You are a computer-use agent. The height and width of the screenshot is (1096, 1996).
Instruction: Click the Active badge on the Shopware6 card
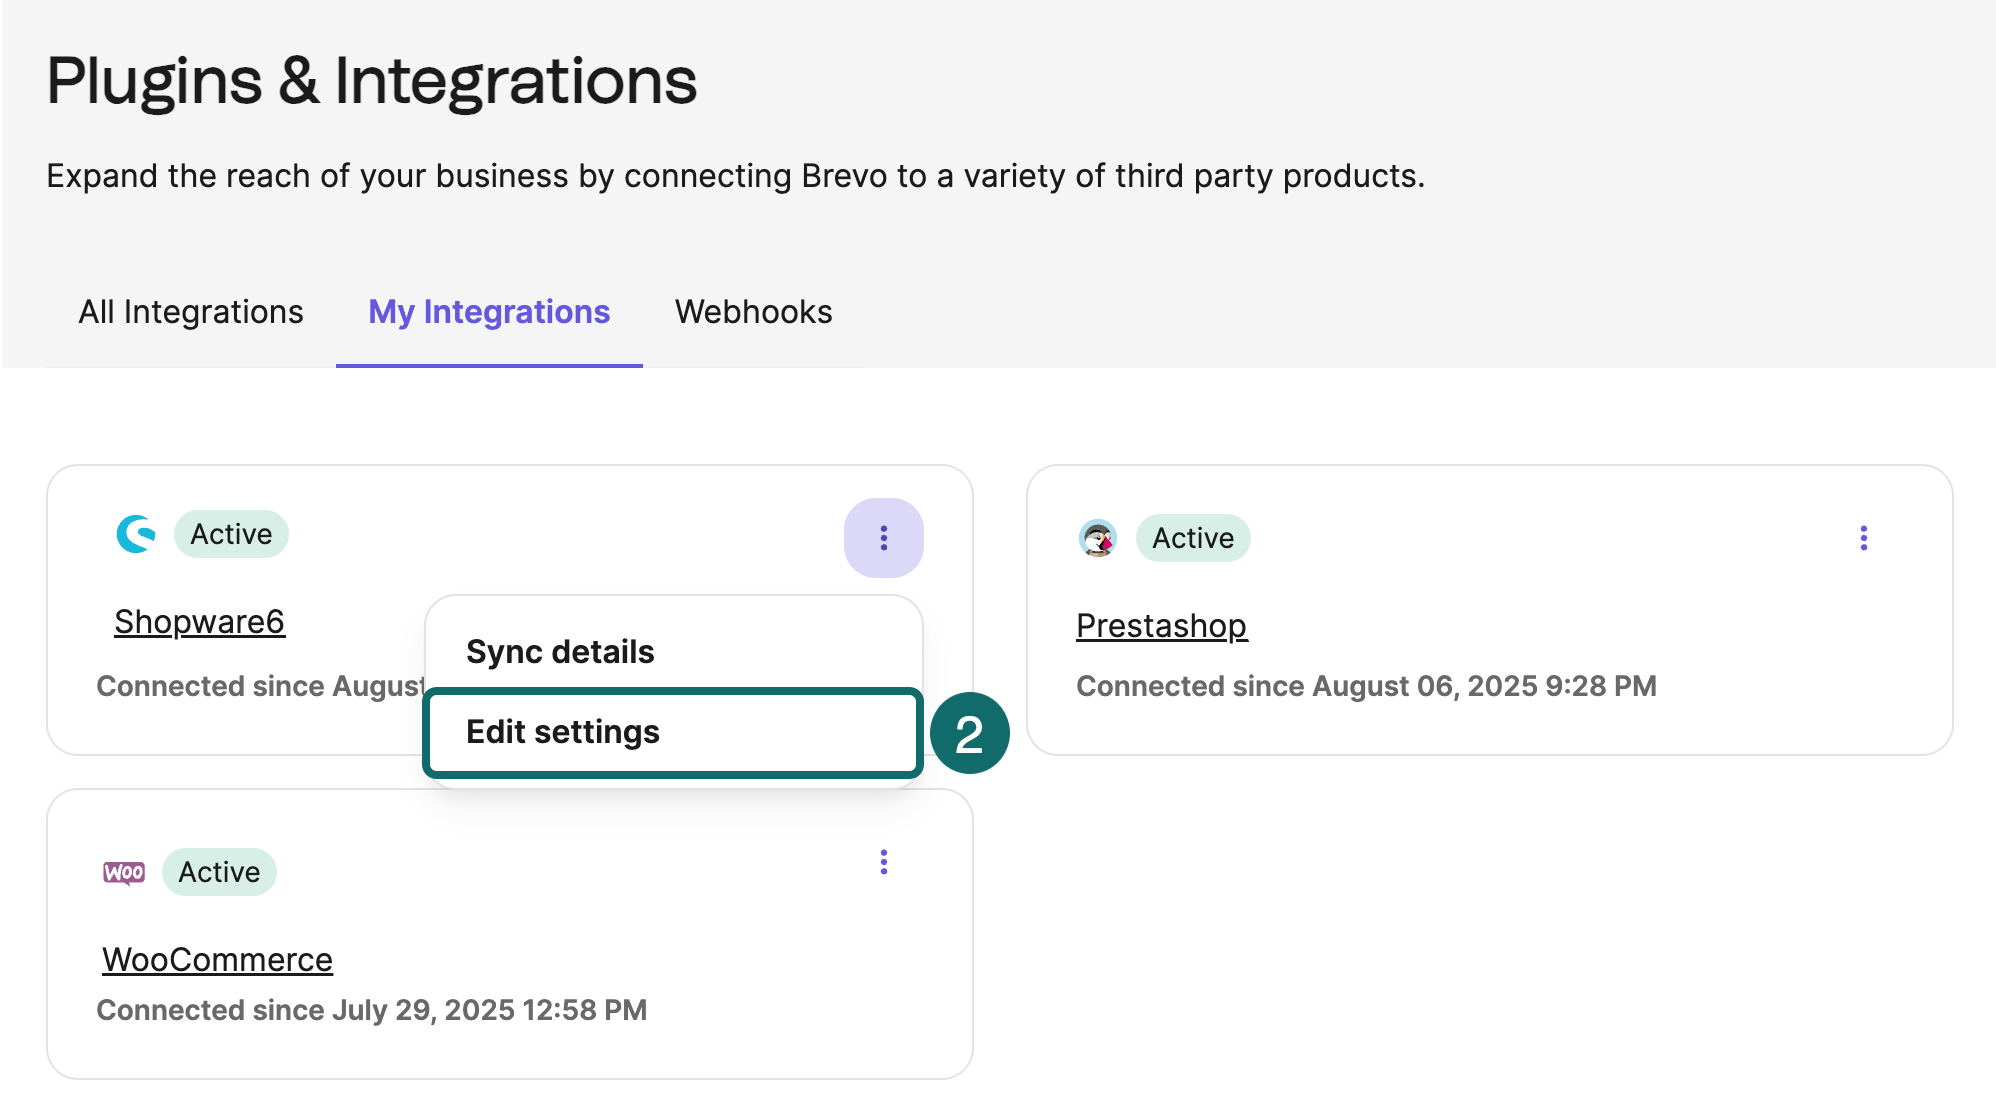click(231, 534)
